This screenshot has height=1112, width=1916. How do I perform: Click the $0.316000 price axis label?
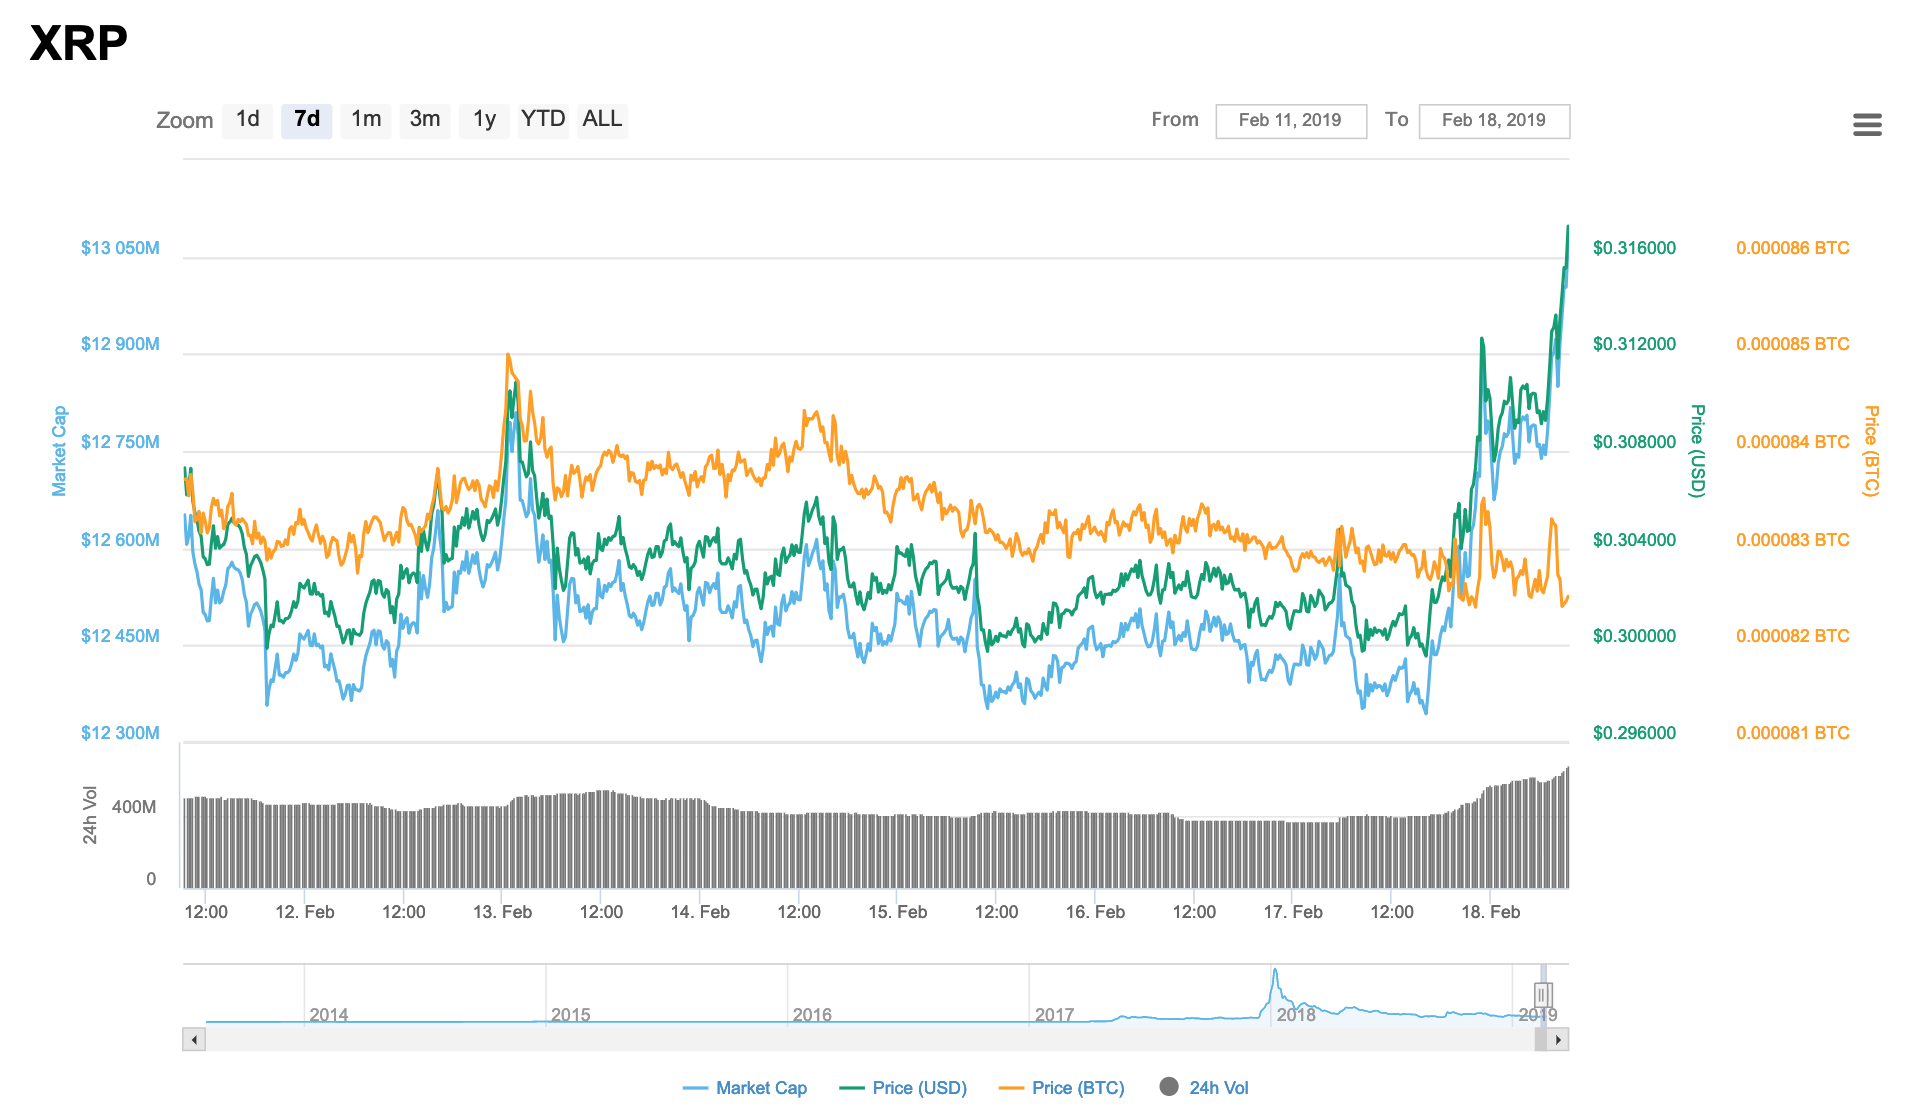coord(1634,248)
